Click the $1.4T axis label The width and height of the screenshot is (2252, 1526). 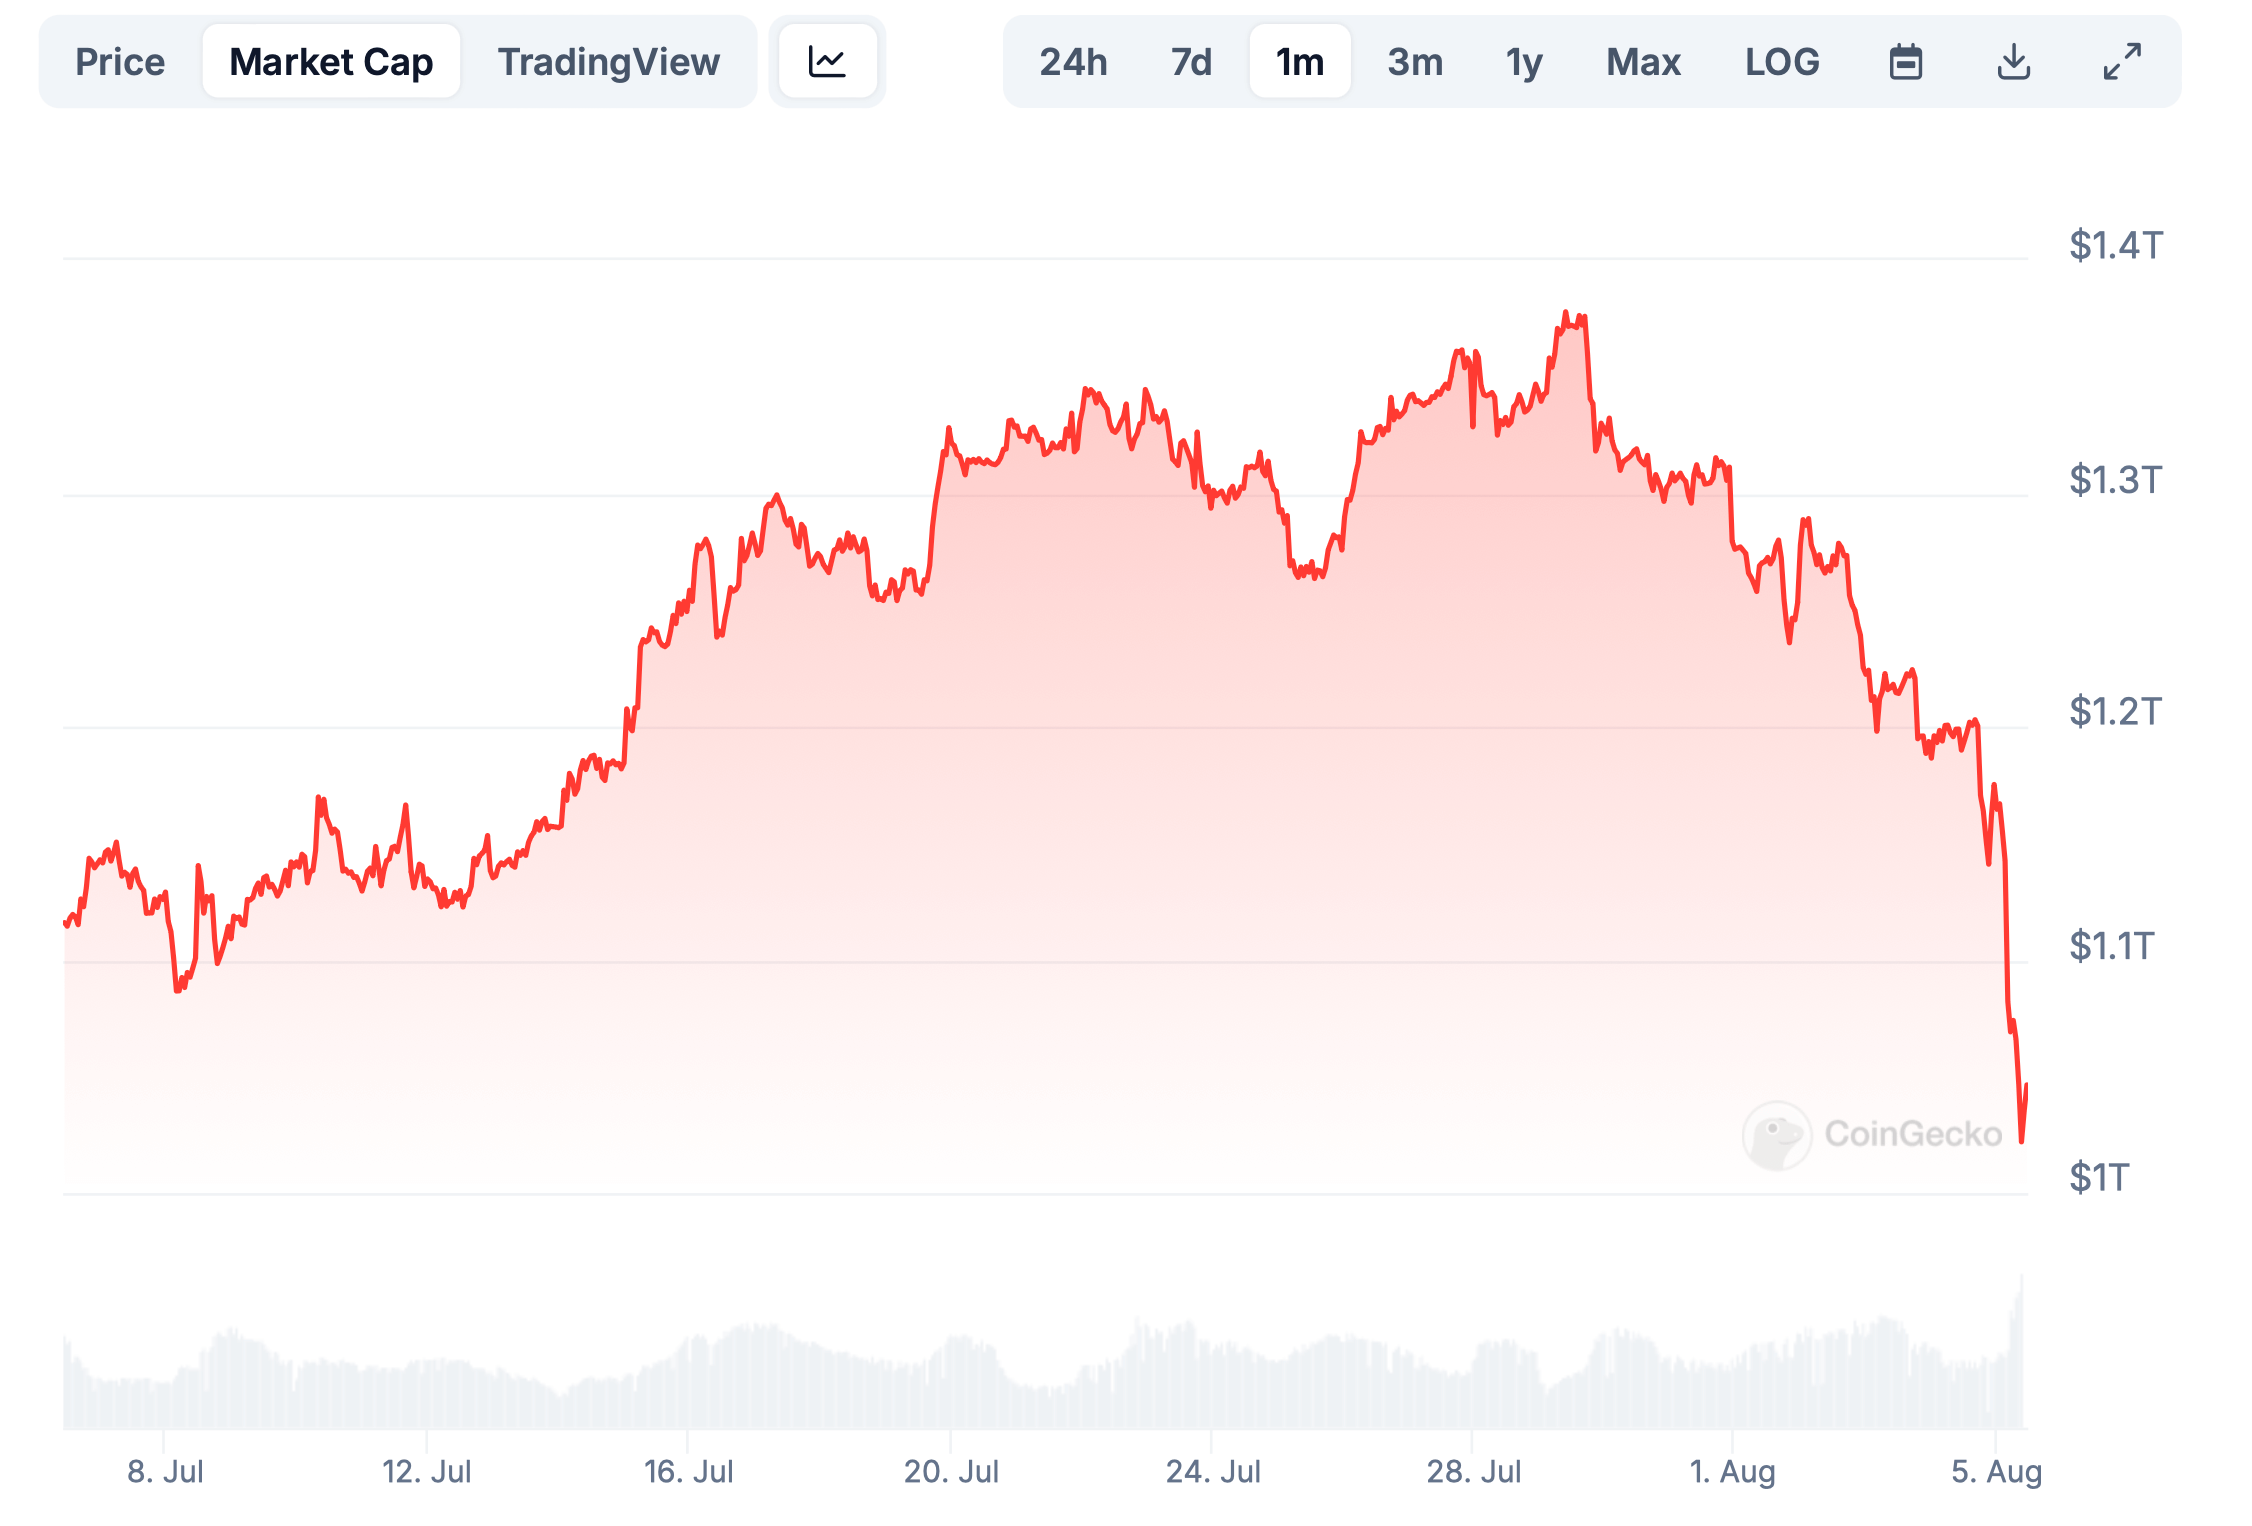tap(2115, 245)
